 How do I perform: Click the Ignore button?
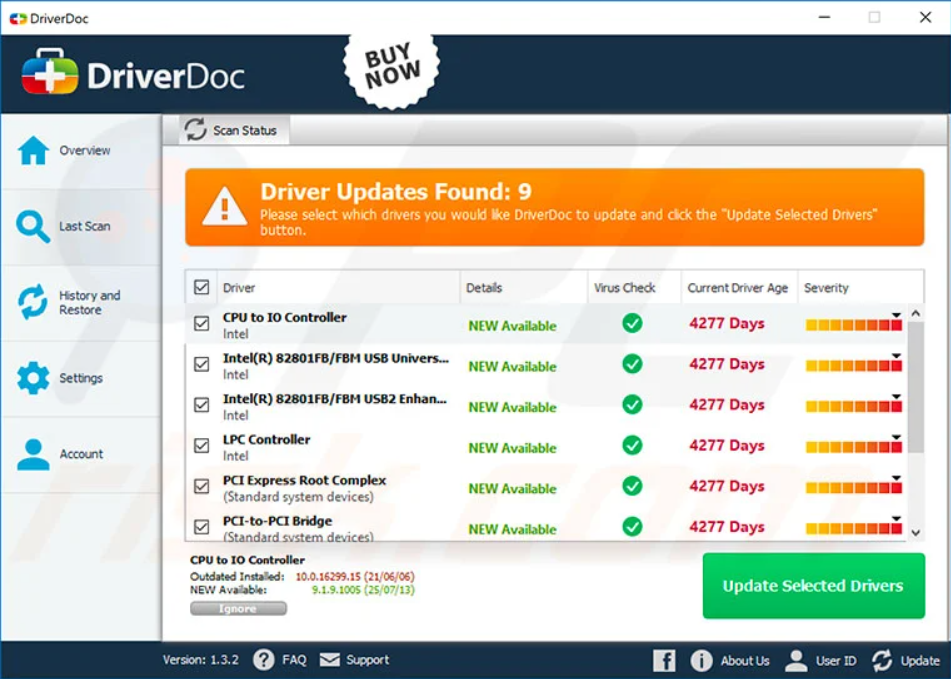(238, 608)
